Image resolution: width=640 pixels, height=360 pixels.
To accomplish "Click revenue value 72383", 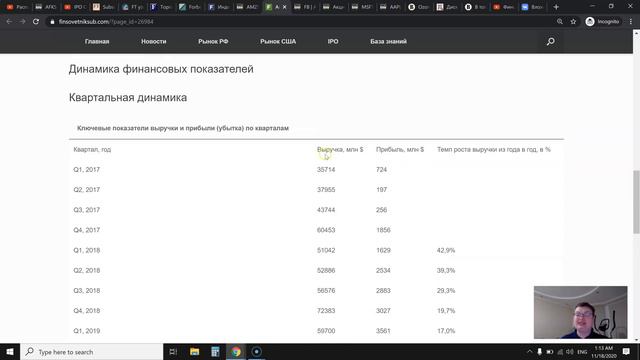I will 326,311.
